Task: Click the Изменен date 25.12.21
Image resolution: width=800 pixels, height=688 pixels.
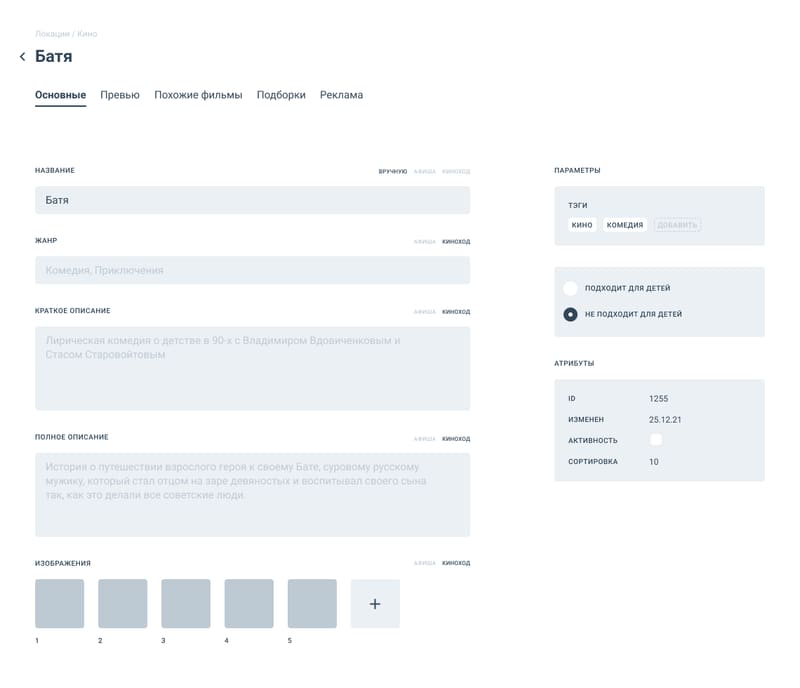Action: (x=665, y=420)
